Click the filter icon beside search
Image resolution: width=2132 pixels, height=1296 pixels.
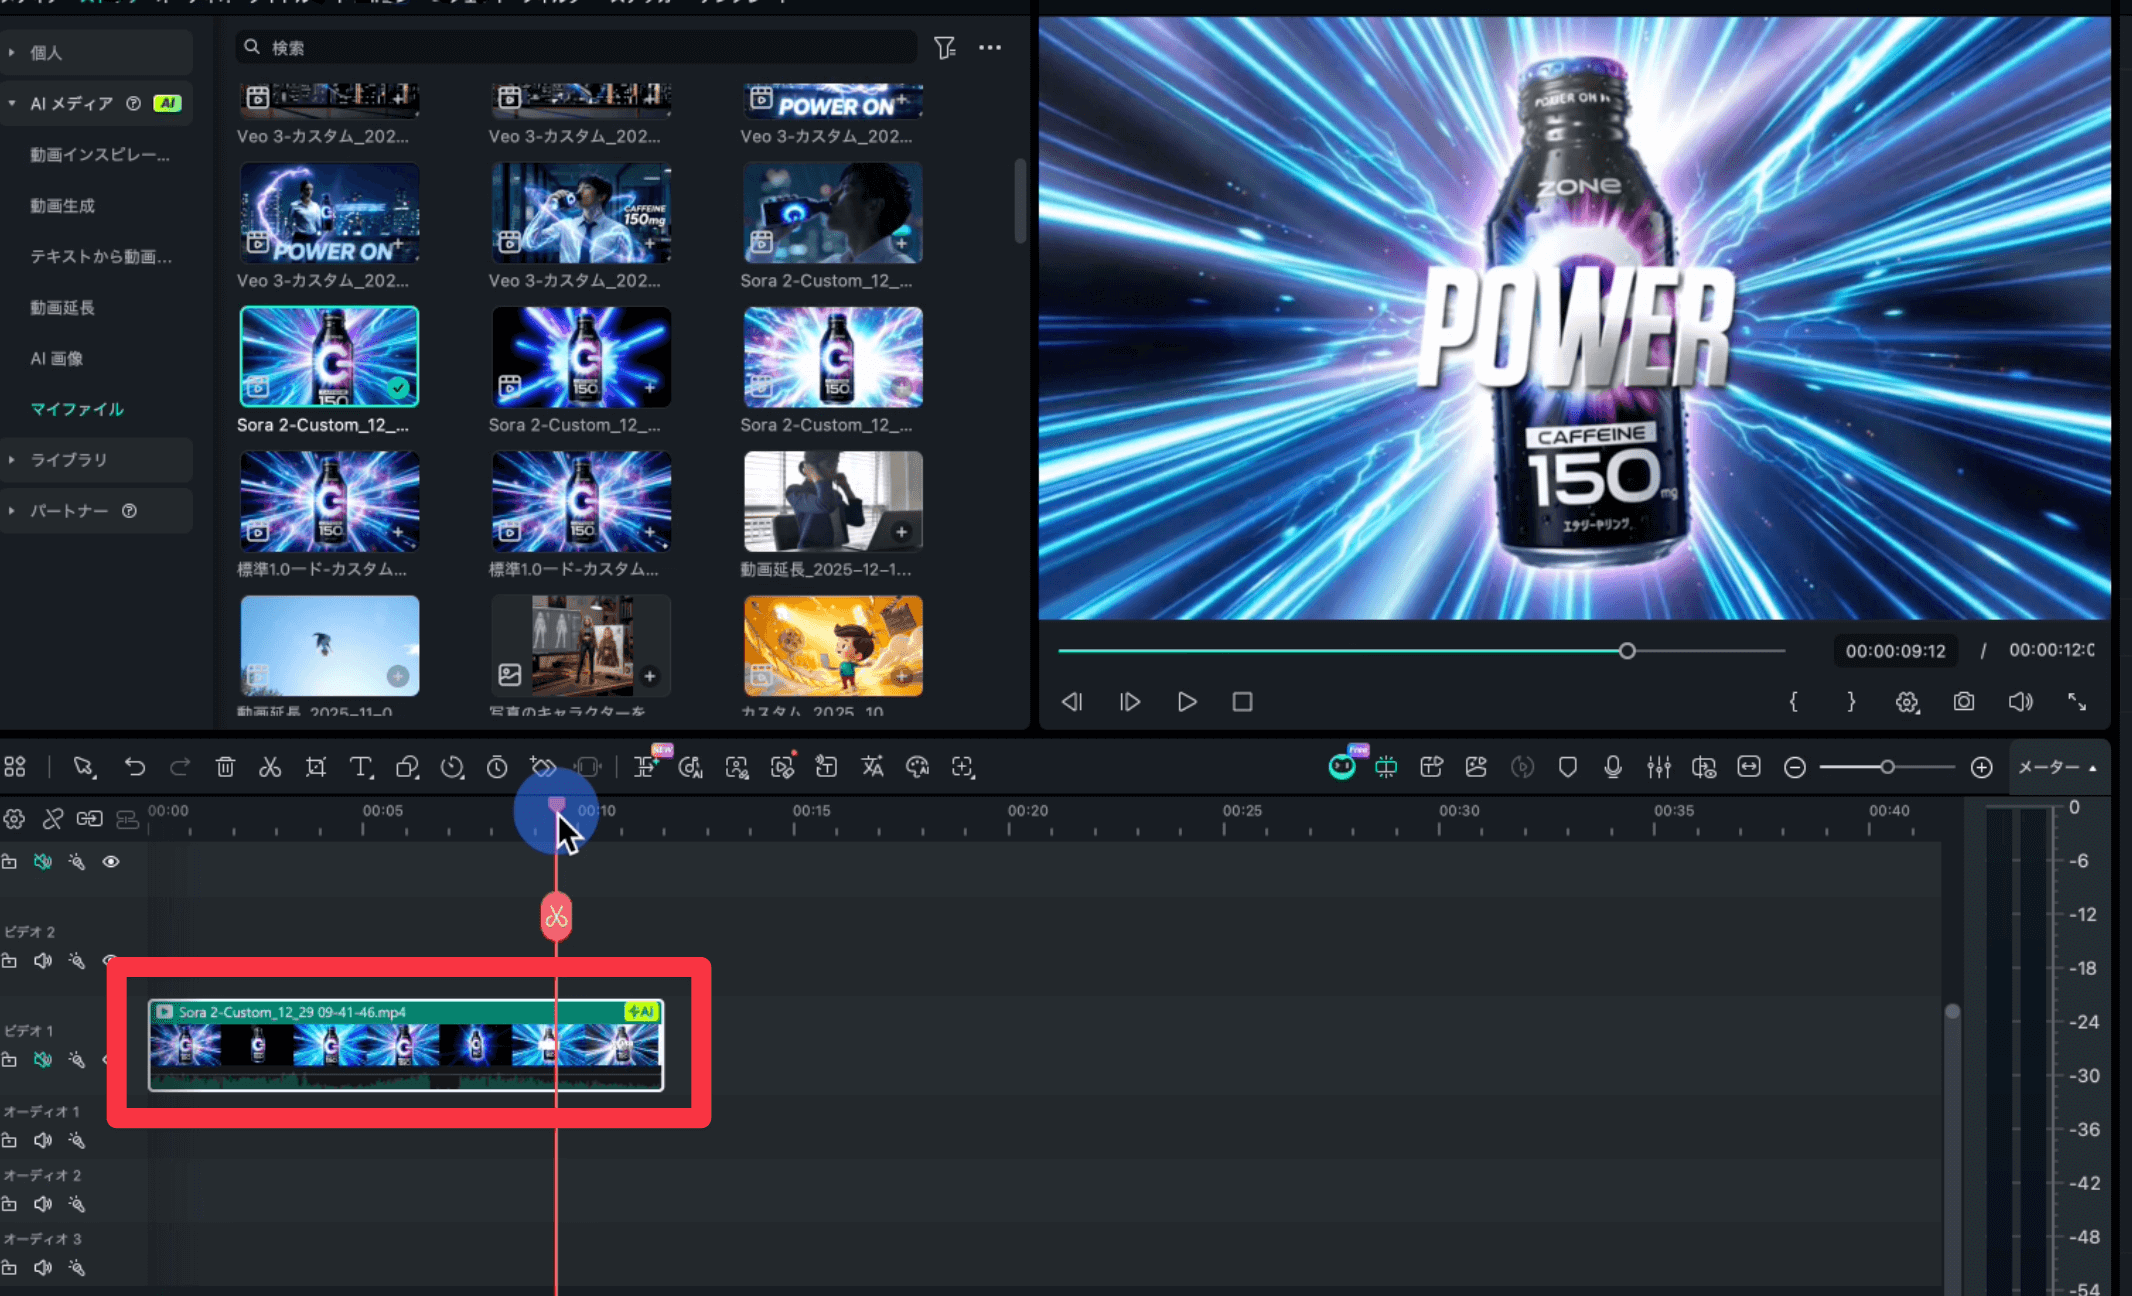tap(944, 47)
